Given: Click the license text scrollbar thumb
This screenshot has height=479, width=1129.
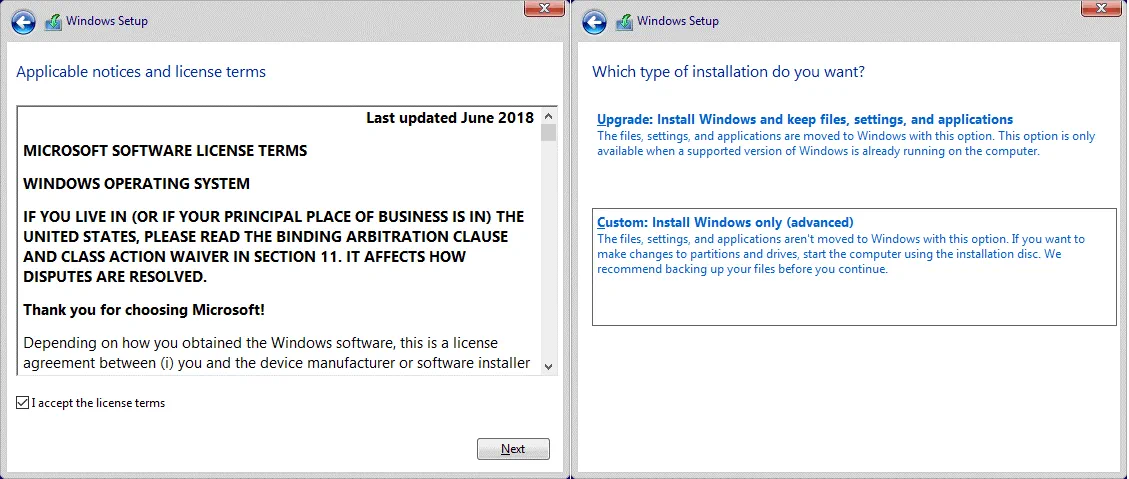Looking at the screenshot, I should tap(548, 133).
